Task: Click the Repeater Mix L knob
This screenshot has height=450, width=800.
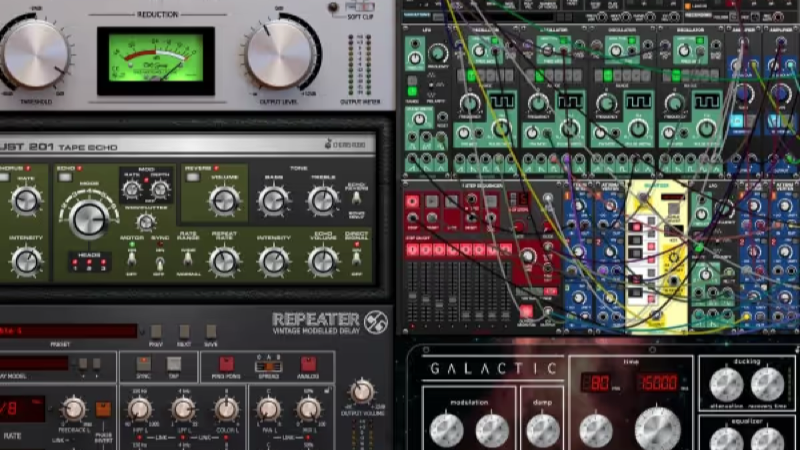Action: click(308, 409)
